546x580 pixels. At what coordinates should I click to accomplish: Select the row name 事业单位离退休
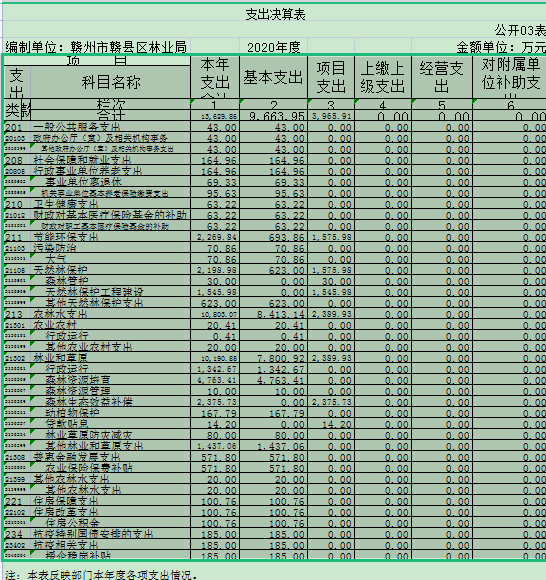point(83,182)
